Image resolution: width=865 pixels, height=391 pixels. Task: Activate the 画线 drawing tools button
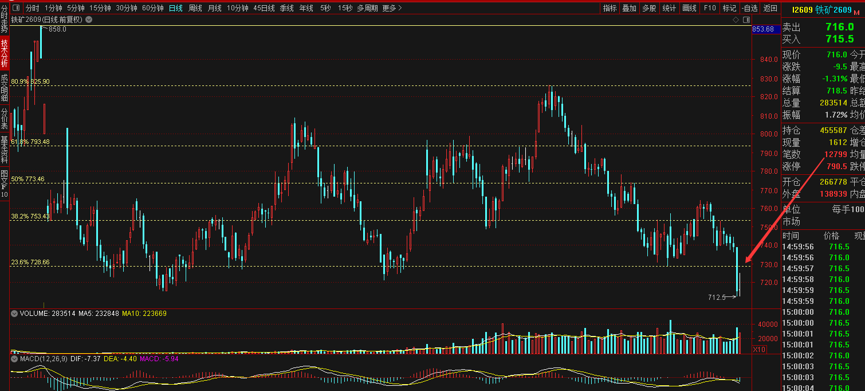tap(689, 8)
